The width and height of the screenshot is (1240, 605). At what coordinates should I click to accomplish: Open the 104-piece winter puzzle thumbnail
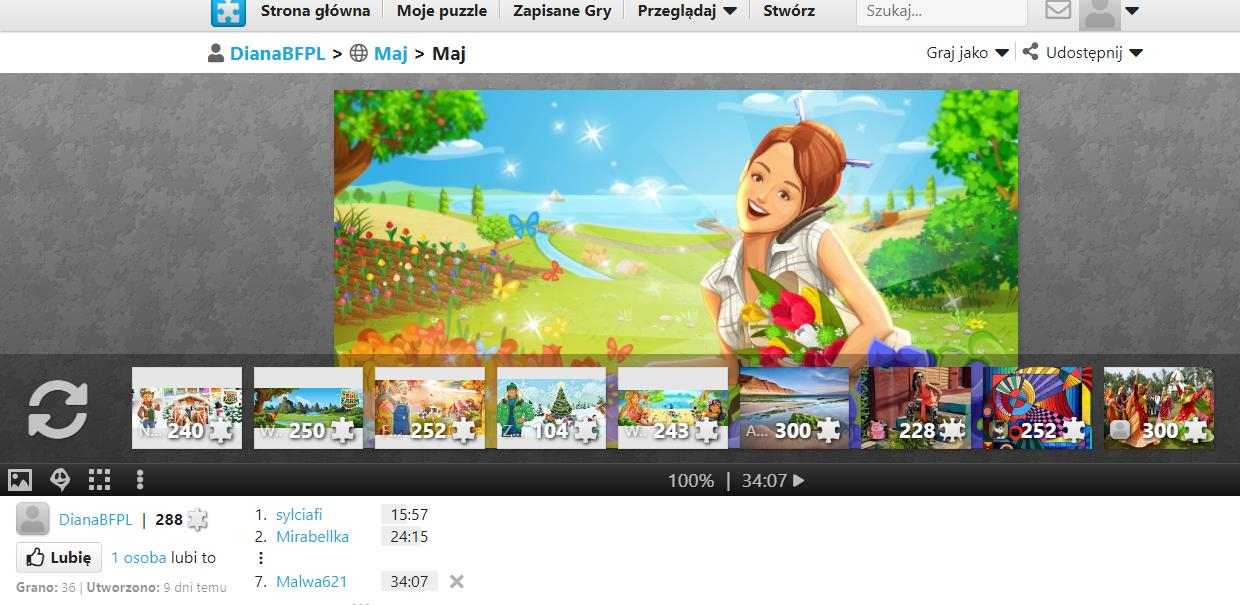pyautogui.click(x=551, y=408)
